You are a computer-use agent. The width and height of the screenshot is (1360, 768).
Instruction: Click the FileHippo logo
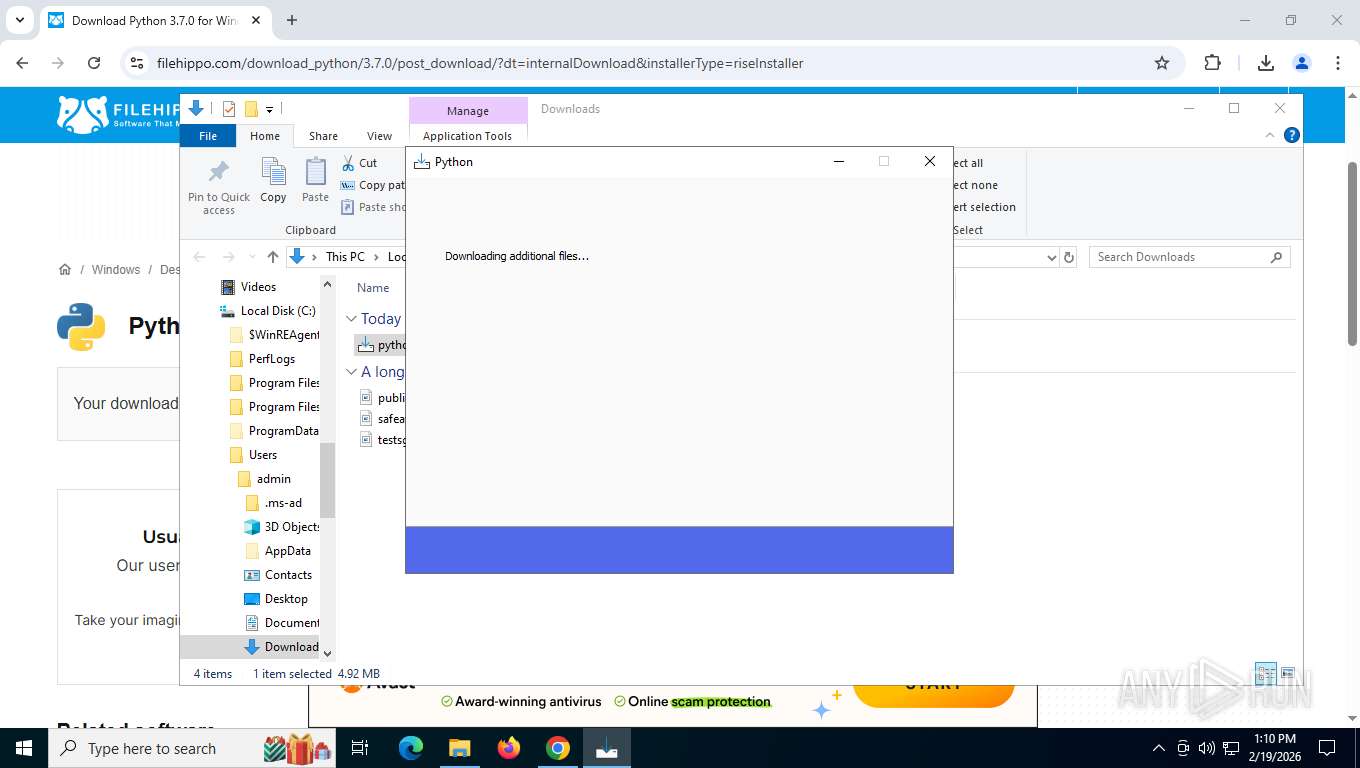tap(118, 115)
